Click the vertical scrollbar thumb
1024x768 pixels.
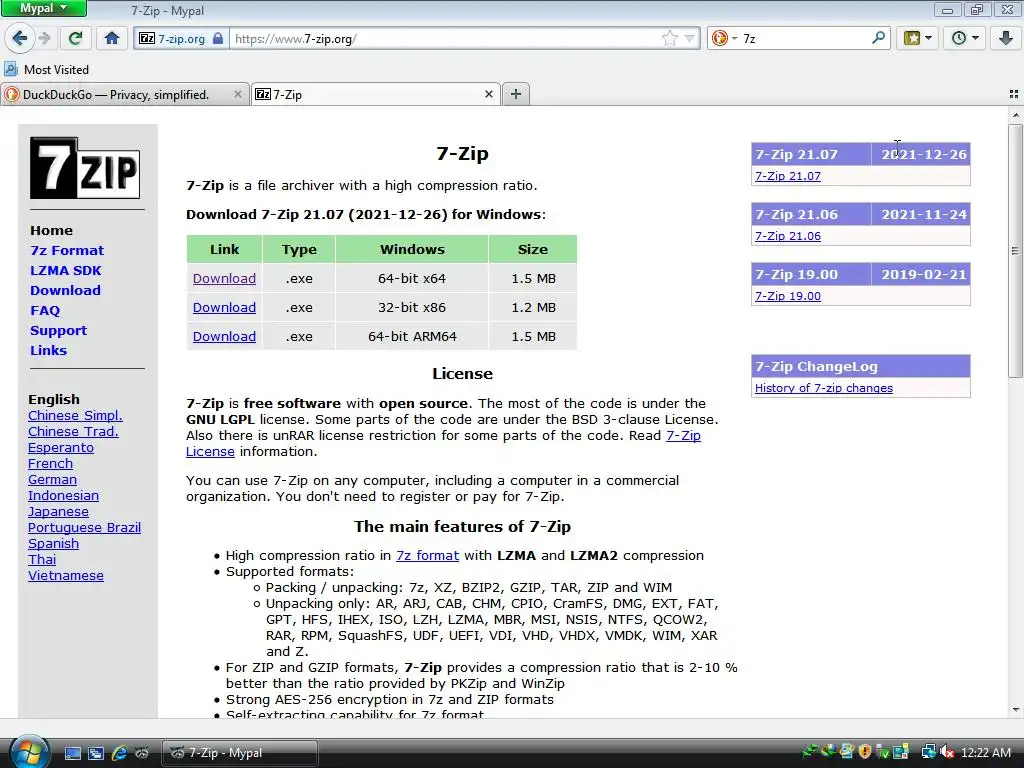tap(1015, 251)
